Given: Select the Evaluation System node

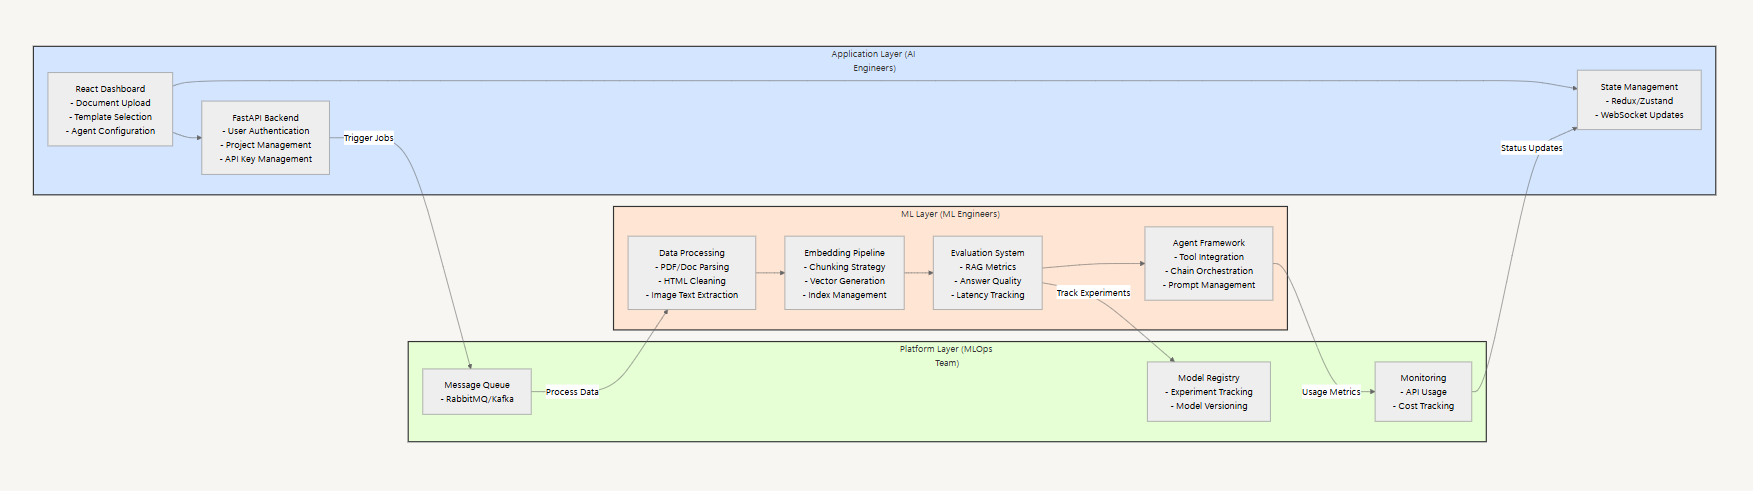Looking at the screenshot, I should (x=987, y=274).
